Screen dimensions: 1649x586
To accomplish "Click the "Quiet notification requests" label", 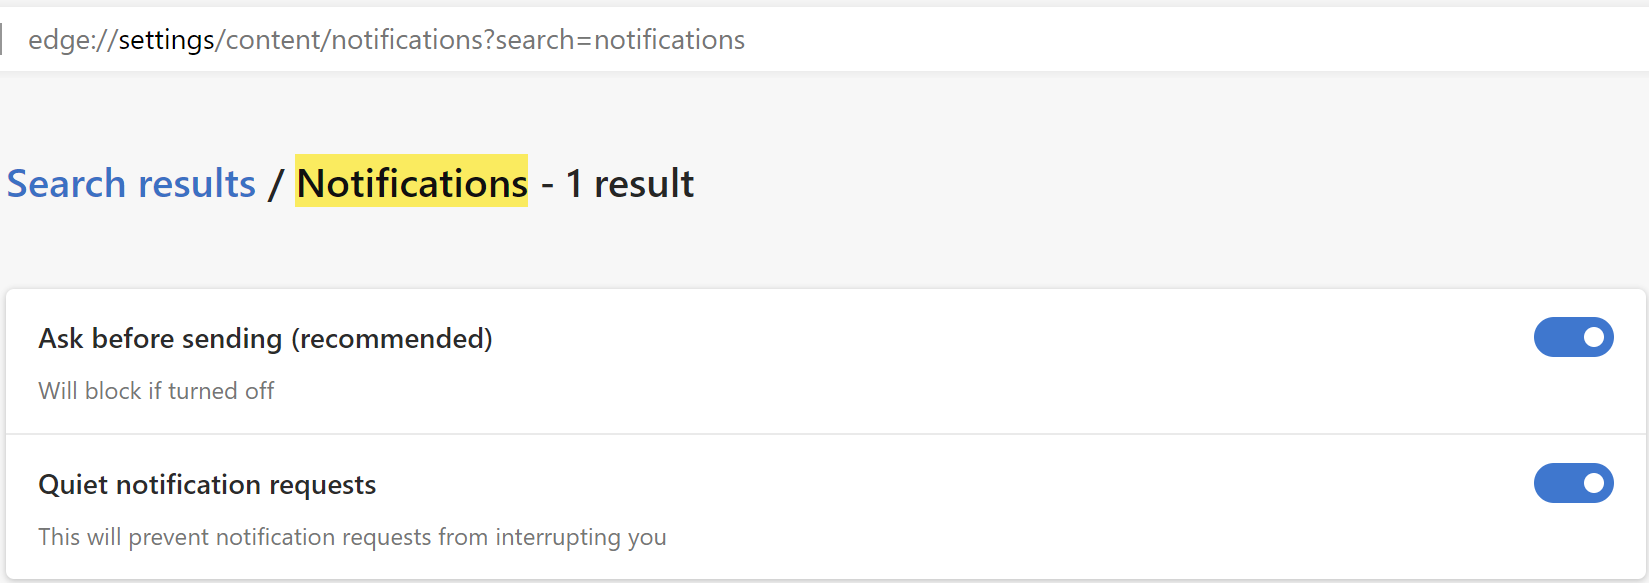I will click(x=207, y=485).
